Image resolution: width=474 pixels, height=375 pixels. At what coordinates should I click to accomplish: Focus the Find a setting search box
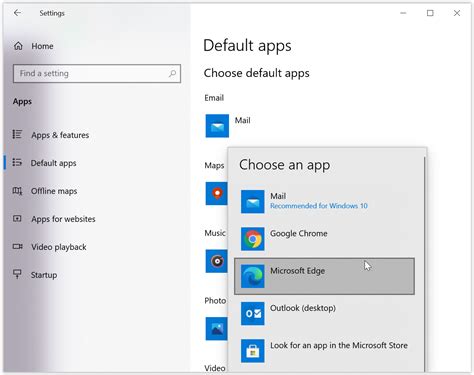[x=97, y=73]
